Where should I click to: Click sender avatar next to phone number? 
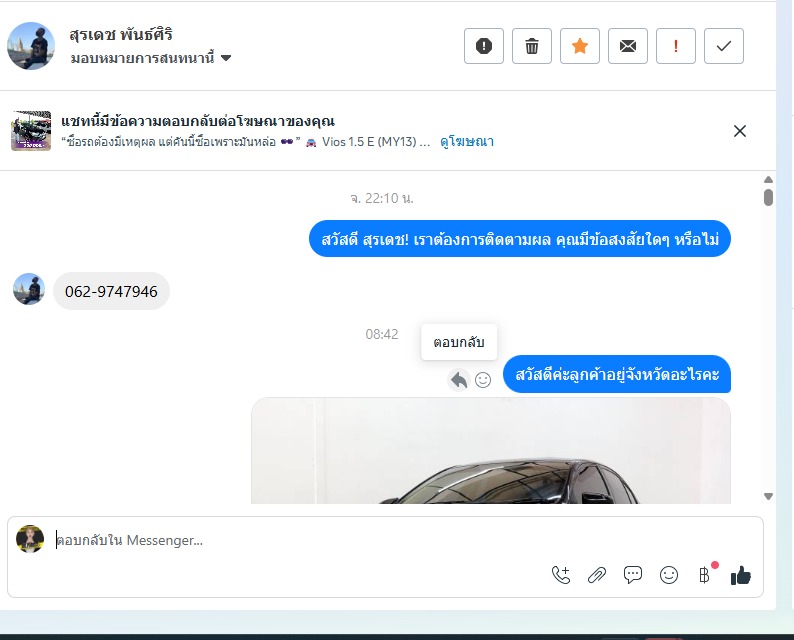pos(29,289)
